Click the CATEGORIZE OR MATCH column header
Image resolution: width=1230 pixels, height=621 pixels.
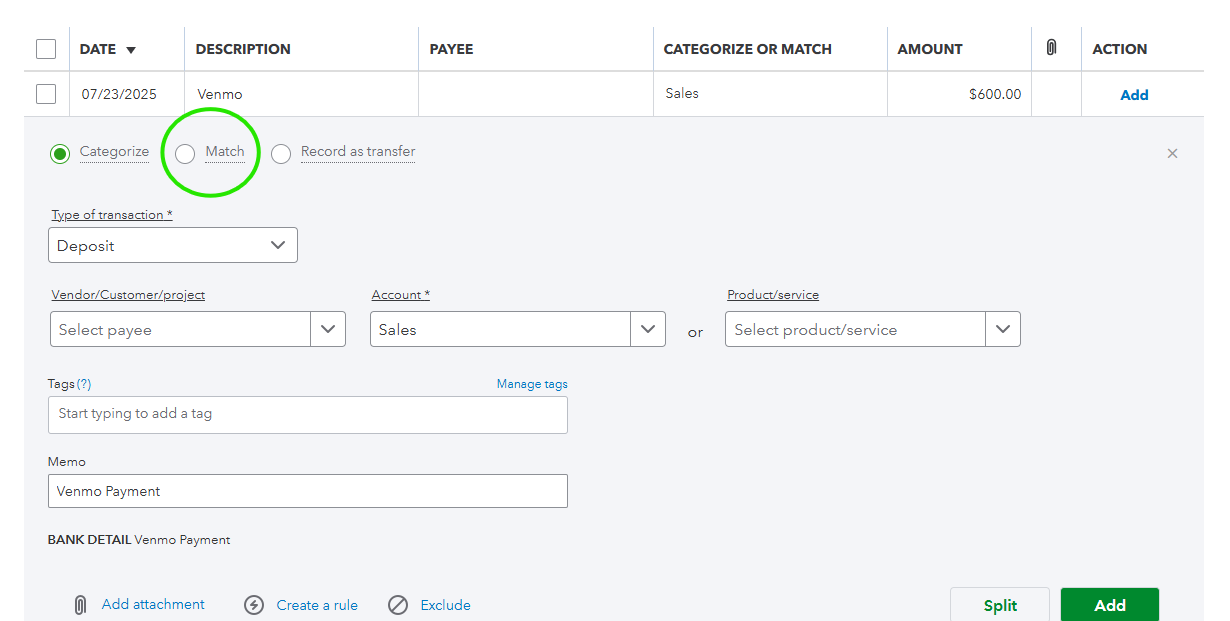[748, 49]
